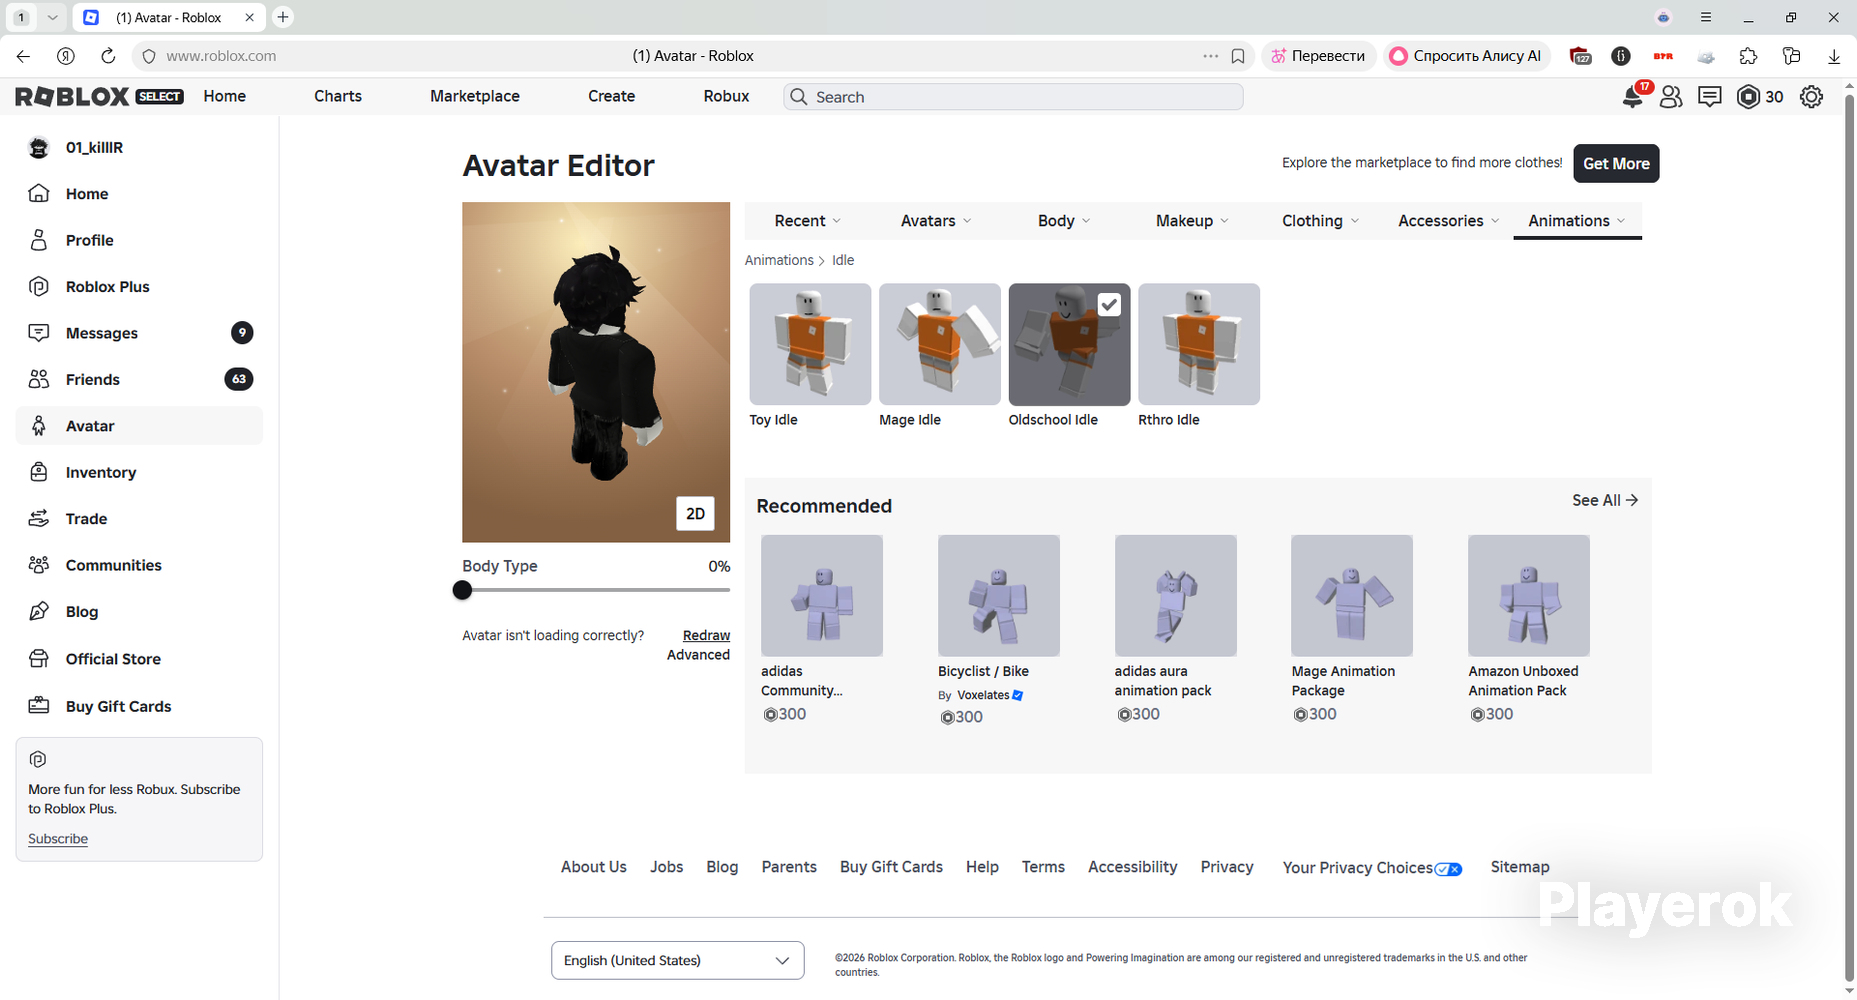
Task: Expand the Body dropdown
Action: pos(1064,221)
